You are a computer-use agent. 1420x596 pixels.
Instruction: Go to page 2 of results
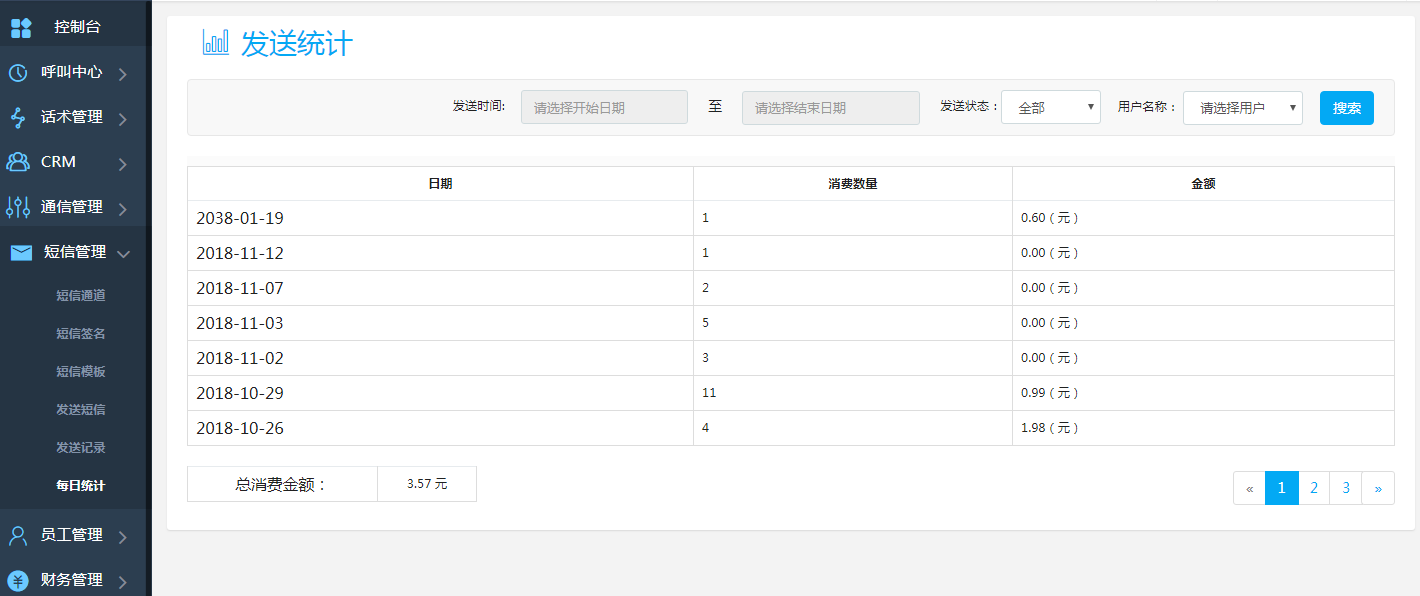pyautogui.click(x=1314, y=488)
